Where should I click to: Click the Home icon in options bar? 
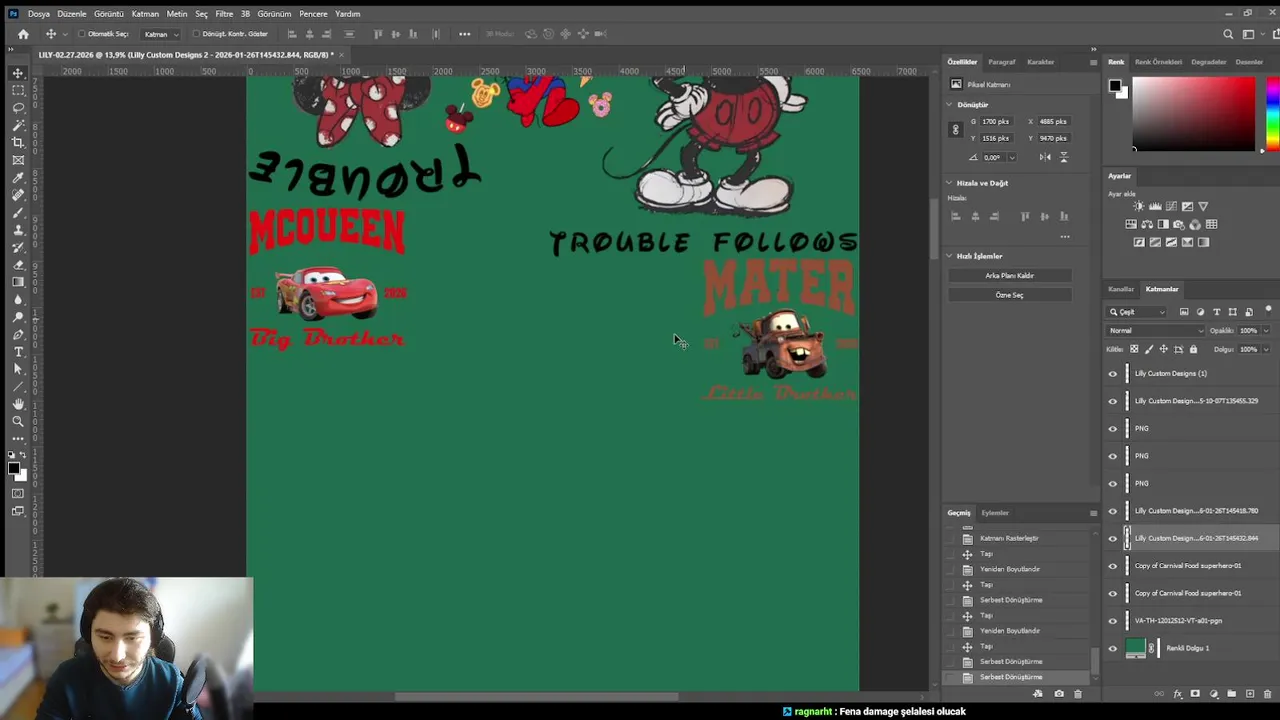[x=23, y=34]
